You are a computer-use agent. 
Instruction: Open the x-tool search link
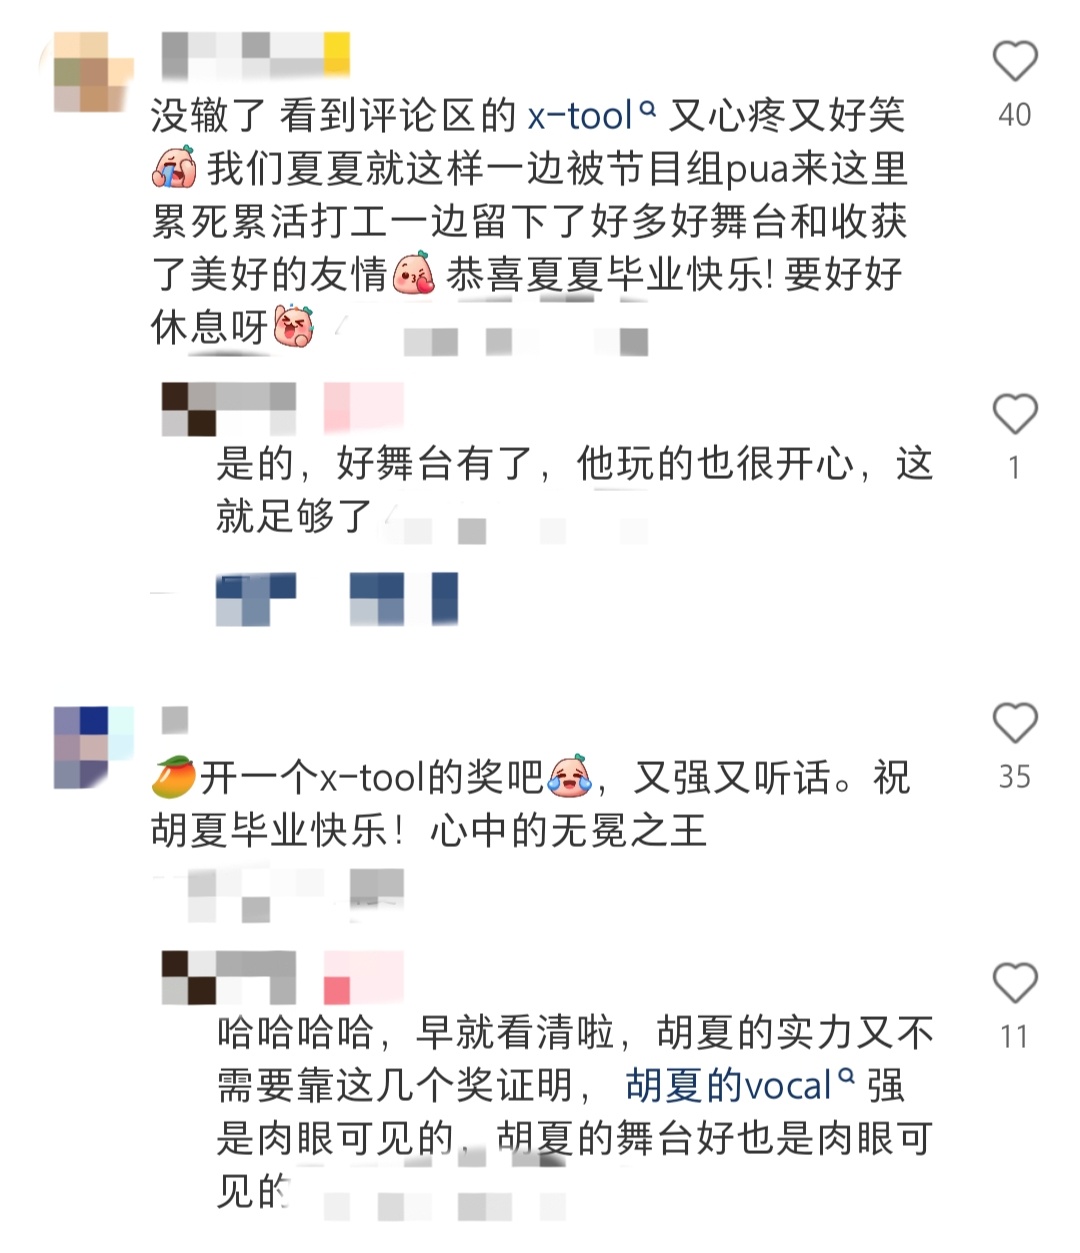[x=592, y=116]
